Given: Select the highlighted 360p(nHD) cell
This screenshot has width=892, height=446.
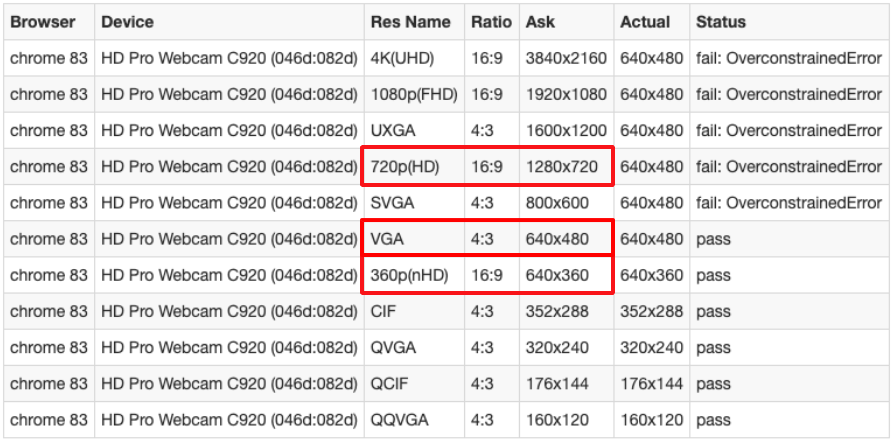Looking at the screenshot, I should (x=410, y=275).
